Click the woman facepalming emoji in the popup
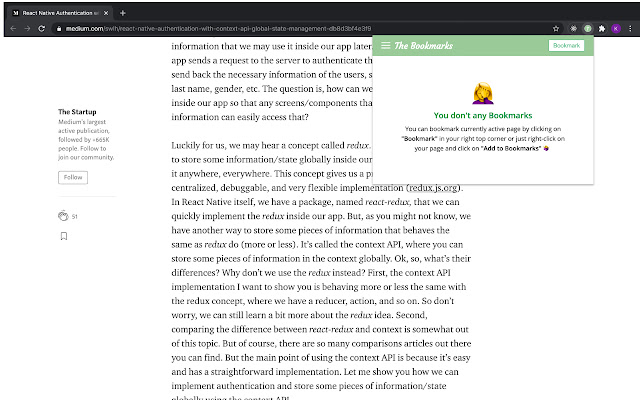Viewport: 640px width, 400px height. [483, 93]
